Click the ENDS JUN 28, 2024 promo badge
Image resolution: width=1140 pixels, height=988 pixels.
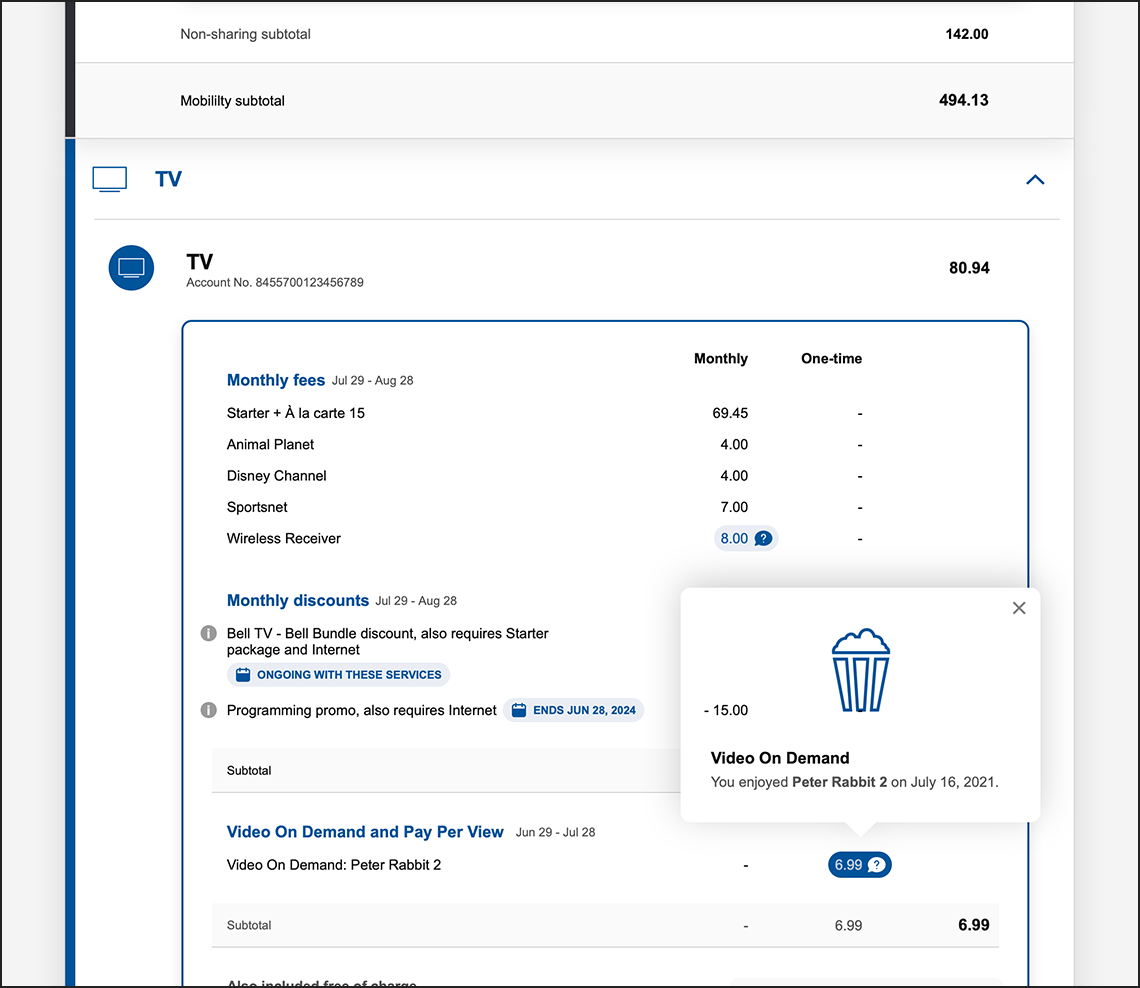(573, 710)
